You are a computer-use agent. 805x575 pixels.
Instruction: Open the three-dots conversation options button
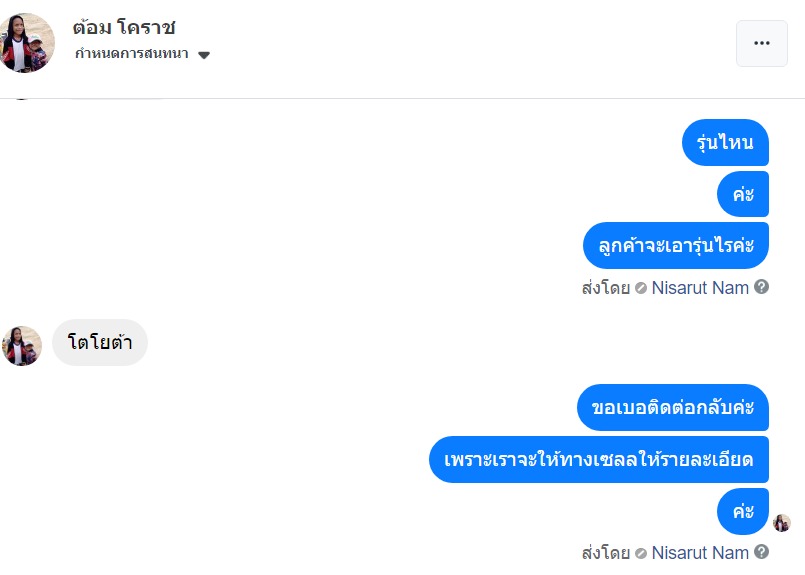click(761, 43)
